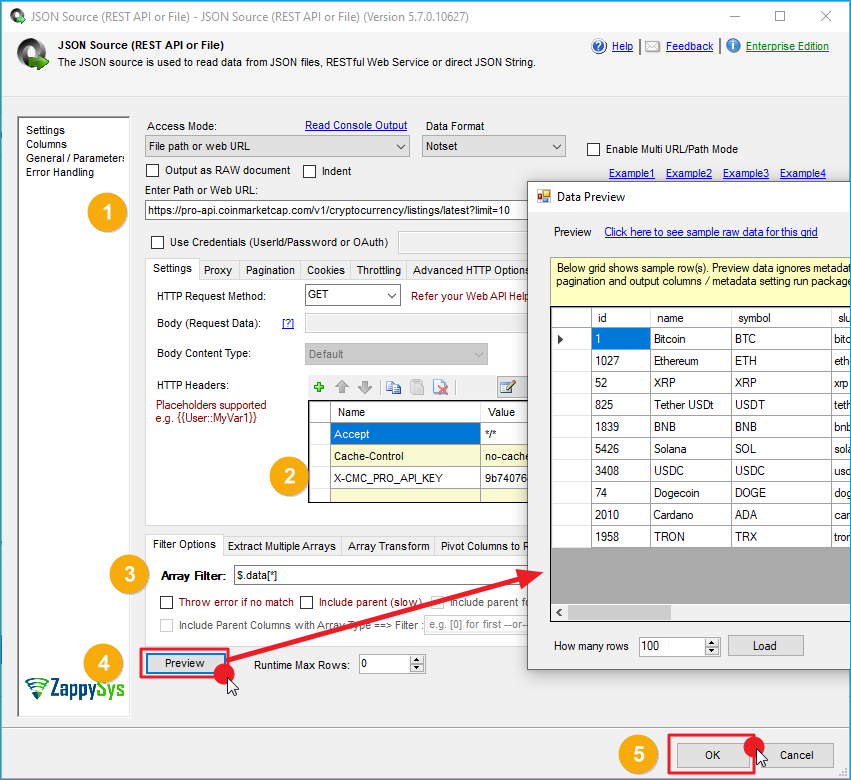Open the Access Mode dropdown

click(277, 147)
